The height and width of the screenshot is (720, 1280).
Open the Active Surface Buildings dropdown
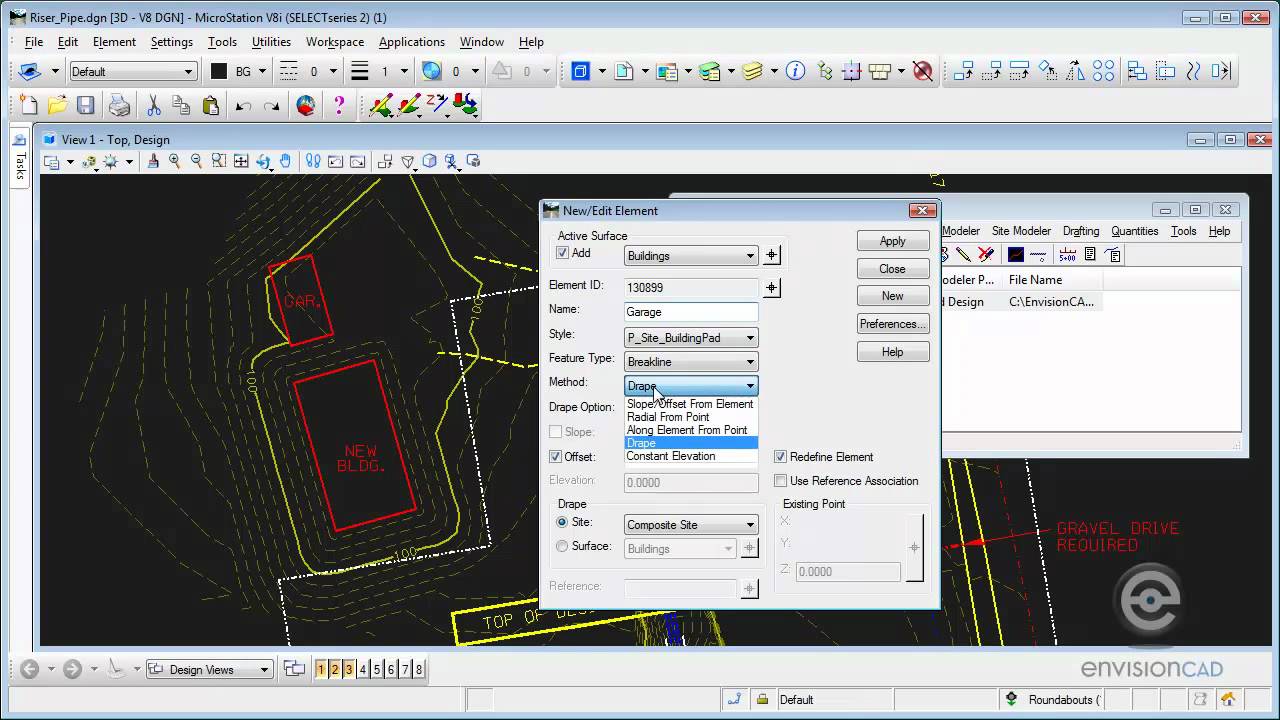click(x=691, y=256)
